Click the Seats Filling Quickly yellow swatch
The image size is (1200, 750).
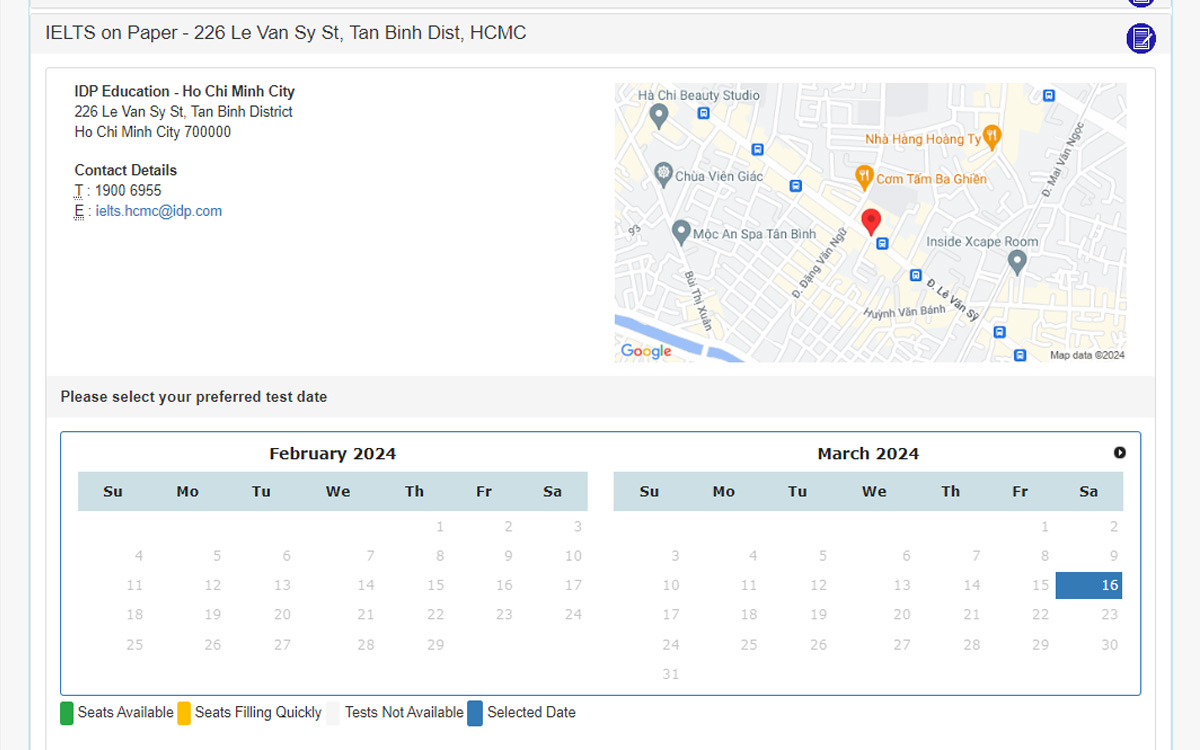coord(184,713)
